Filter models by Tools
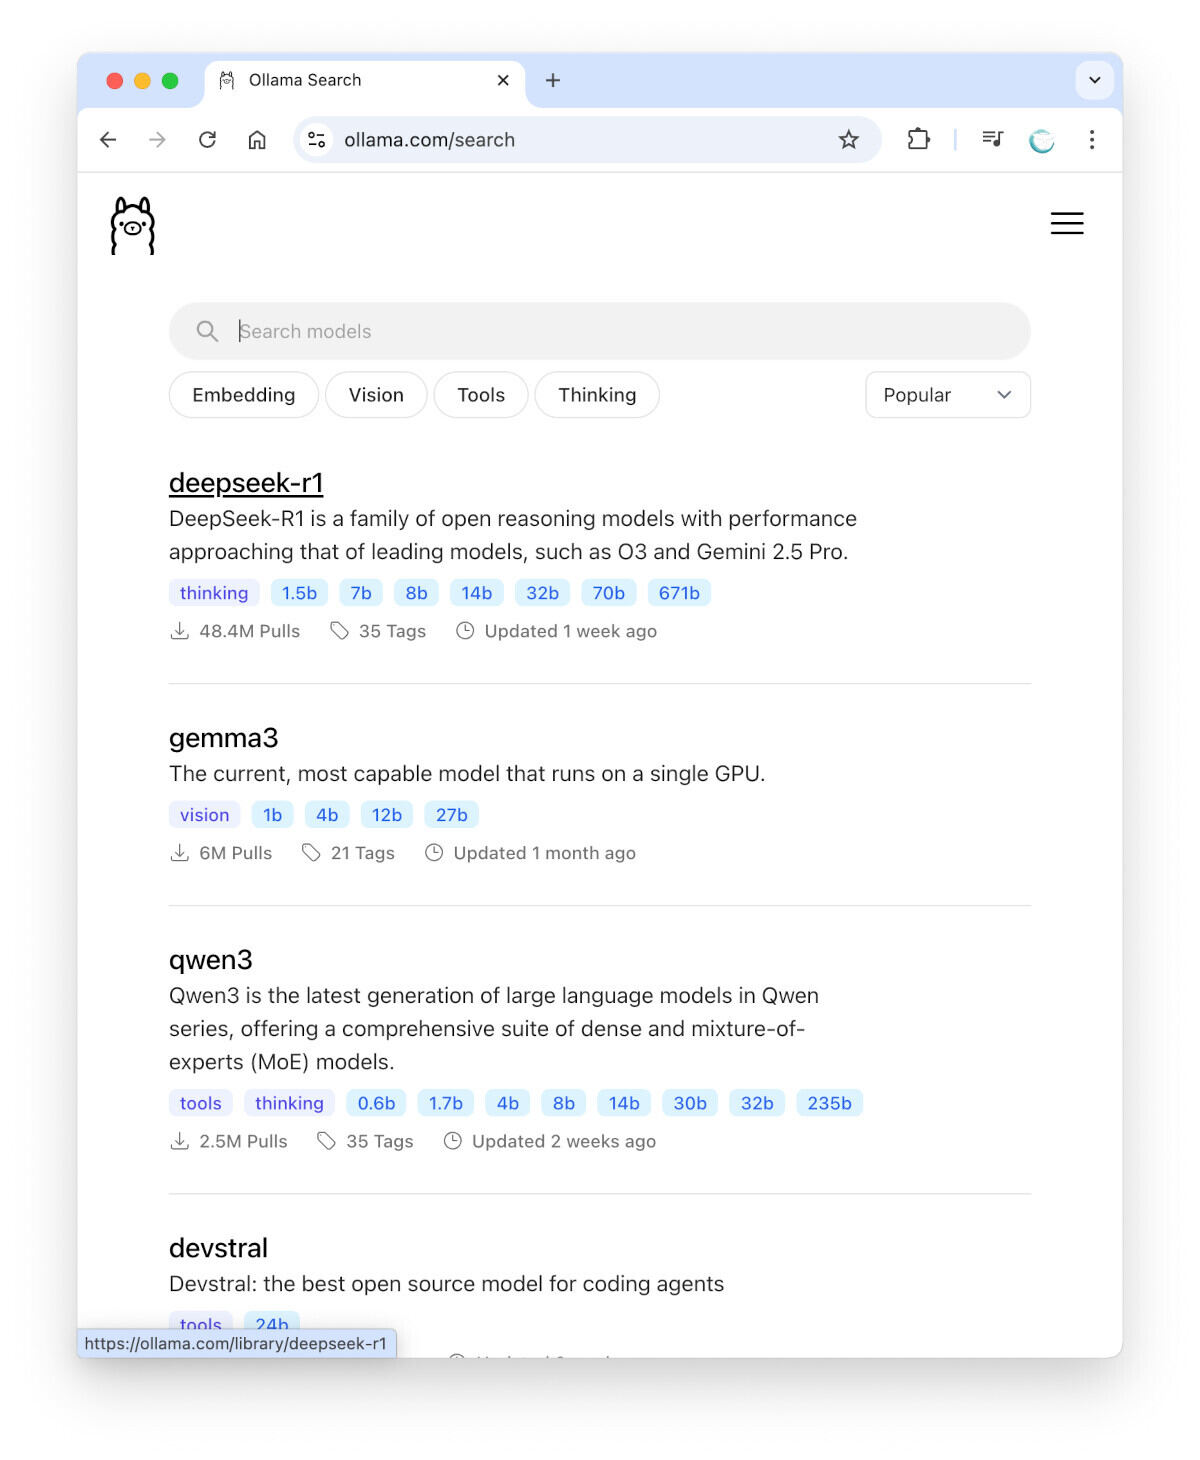Viewport: 1200px width, 1460px height. 481,395
